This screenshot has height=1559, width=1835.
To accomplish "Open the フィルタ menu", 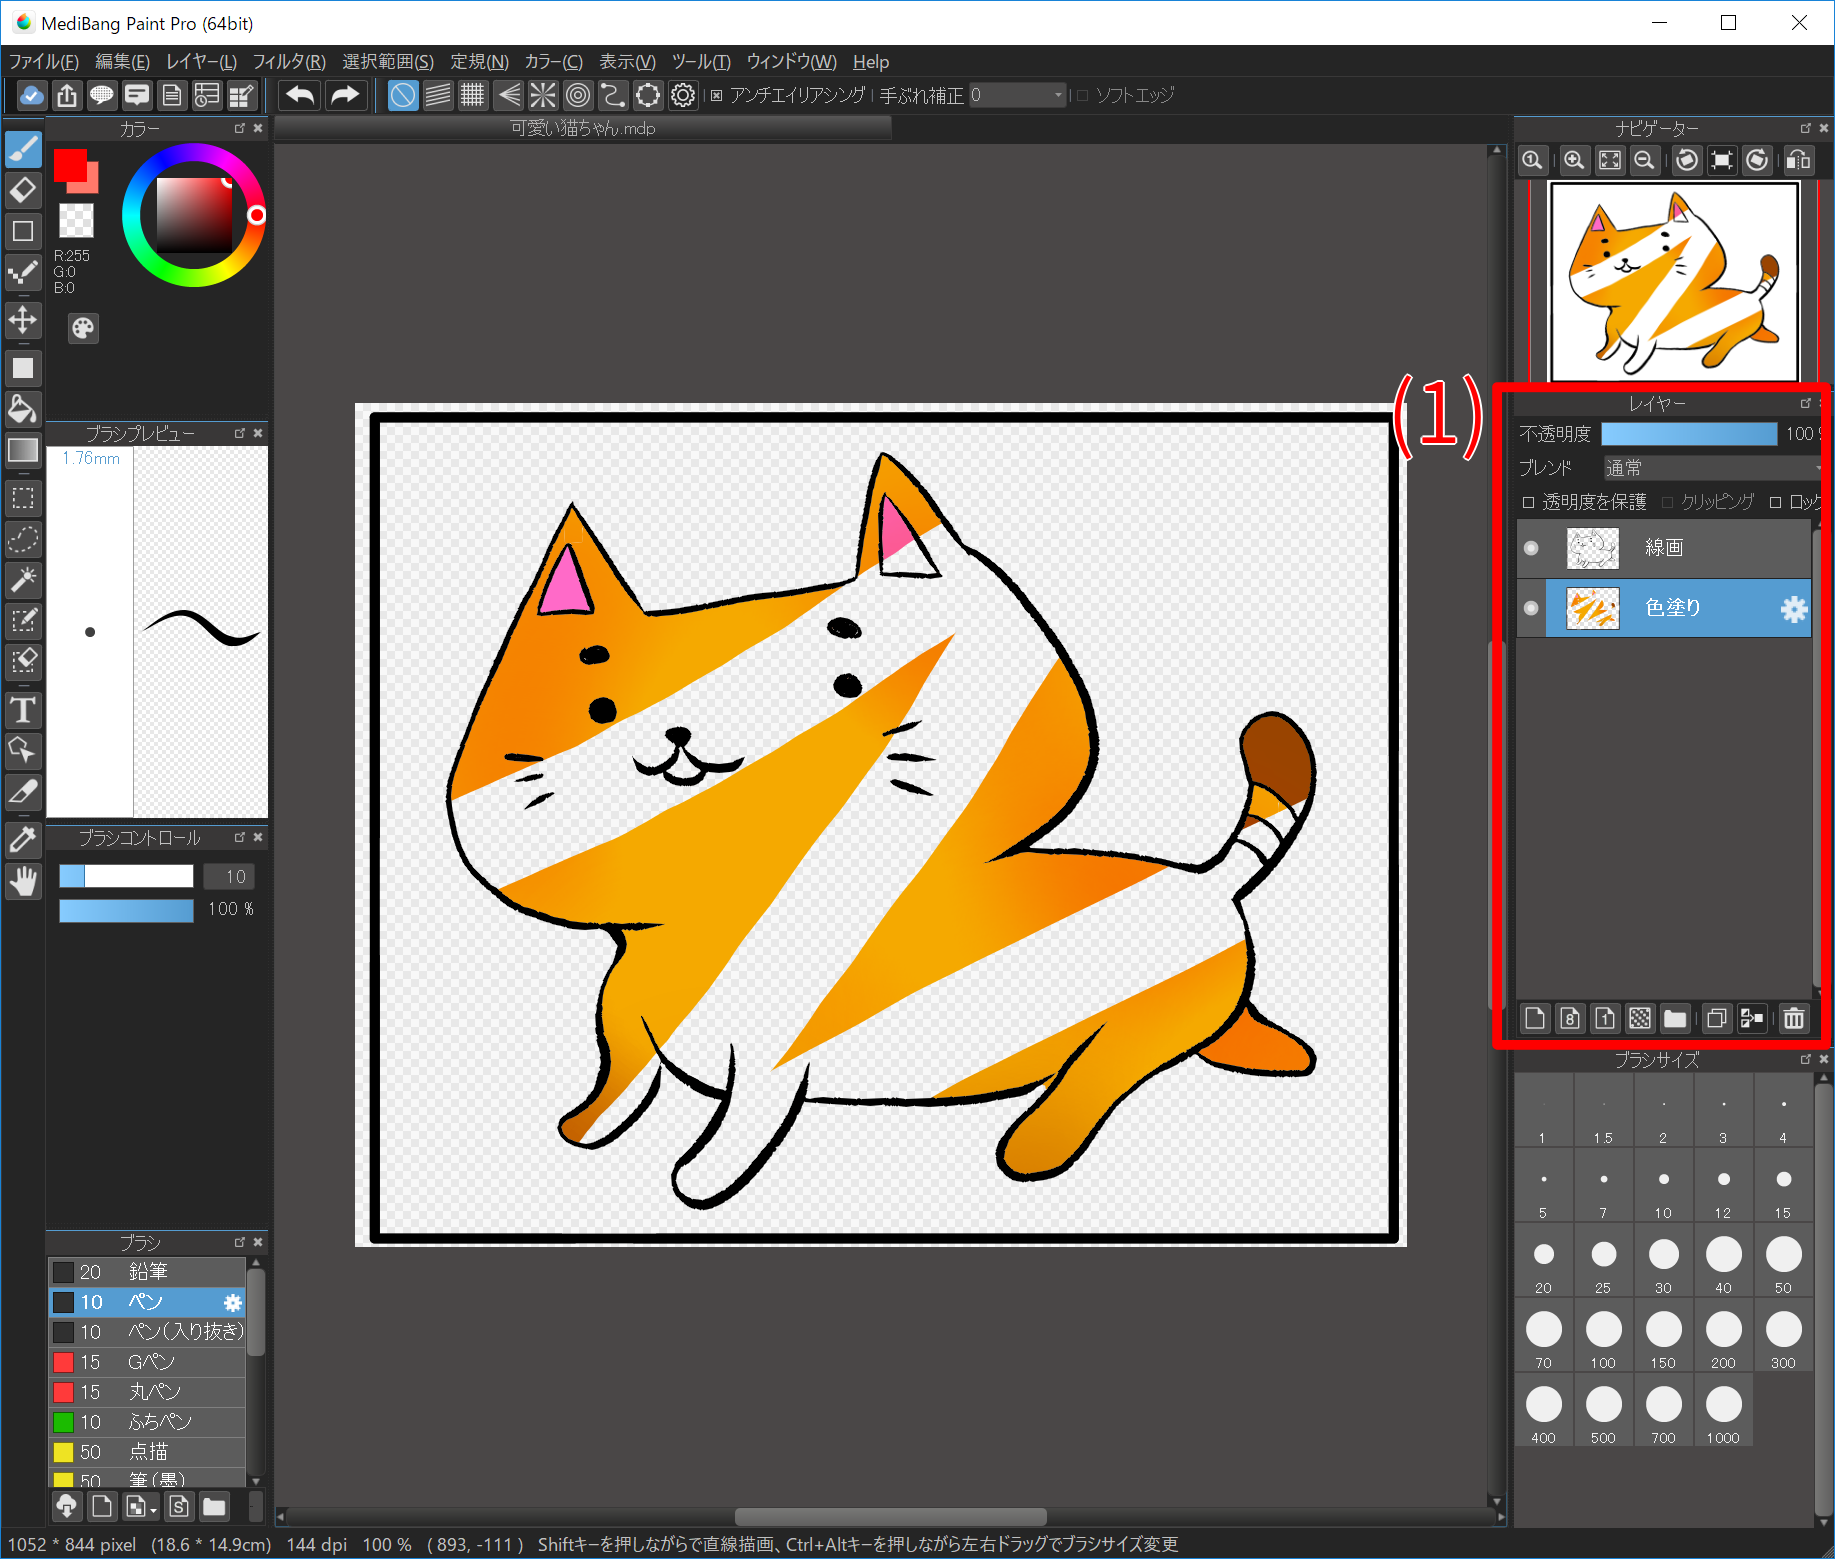I will pyautogui.click(x=288, y=61).
